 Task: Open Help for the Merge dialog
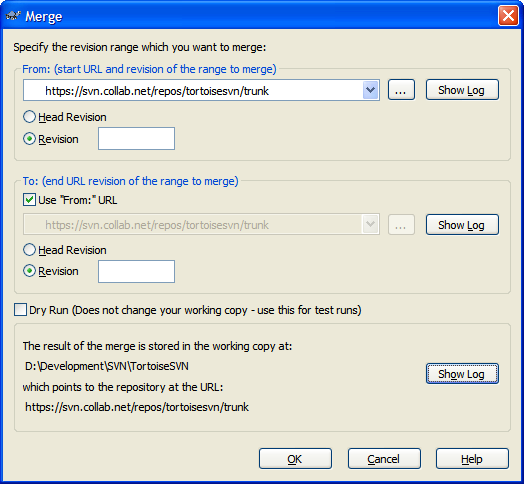pyautogui.click(x=472, y=459)
